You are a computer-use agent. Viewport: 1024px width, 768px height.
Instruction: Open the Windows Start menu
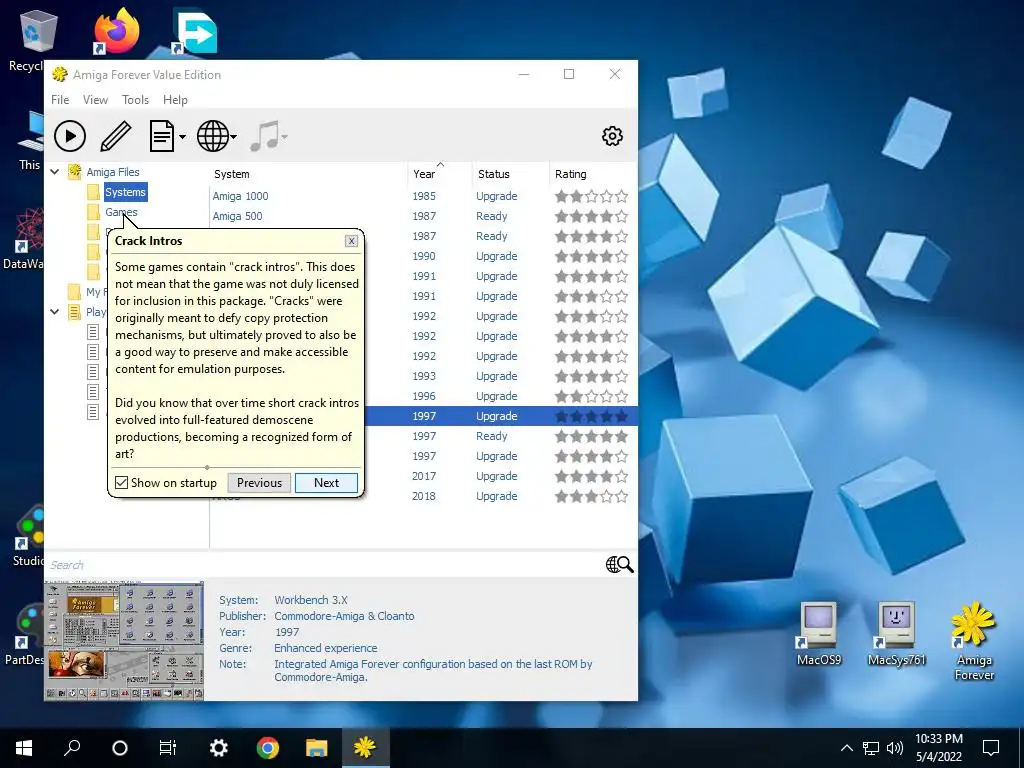pyautogui.click(x=24, y=748)
